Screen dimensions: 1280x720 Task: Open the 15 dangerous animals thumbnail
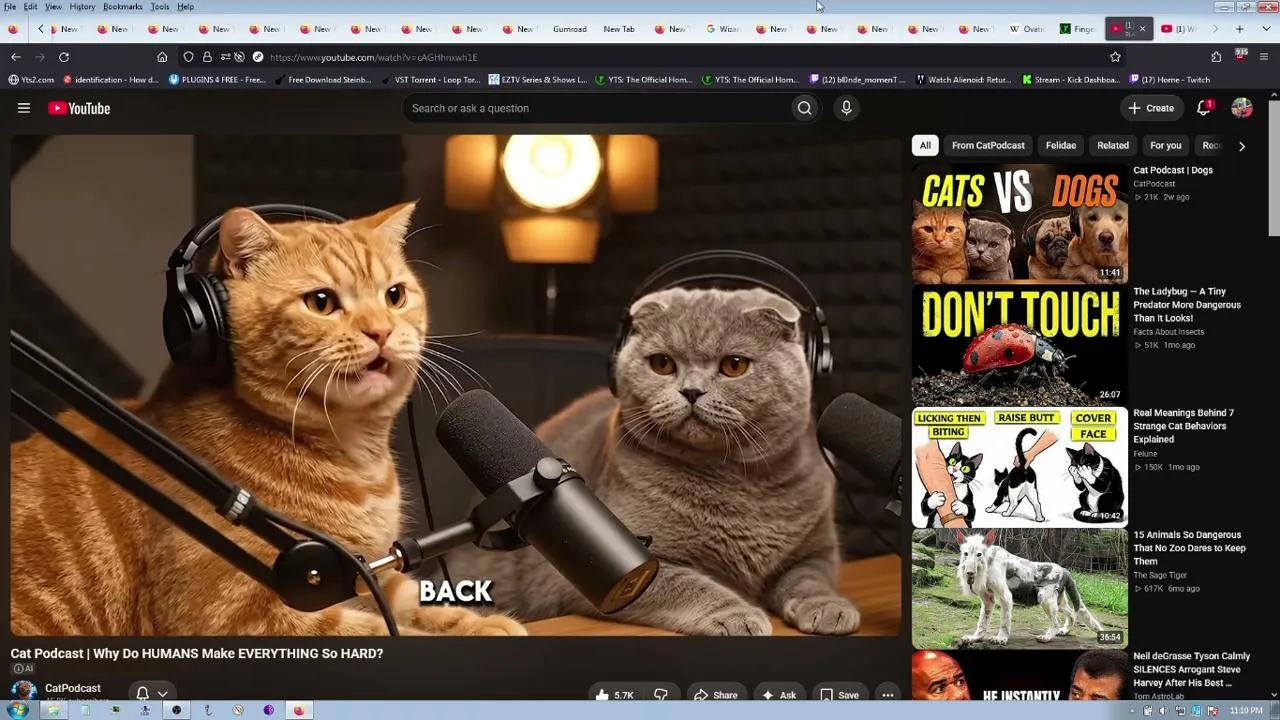tap(1019, 589)
